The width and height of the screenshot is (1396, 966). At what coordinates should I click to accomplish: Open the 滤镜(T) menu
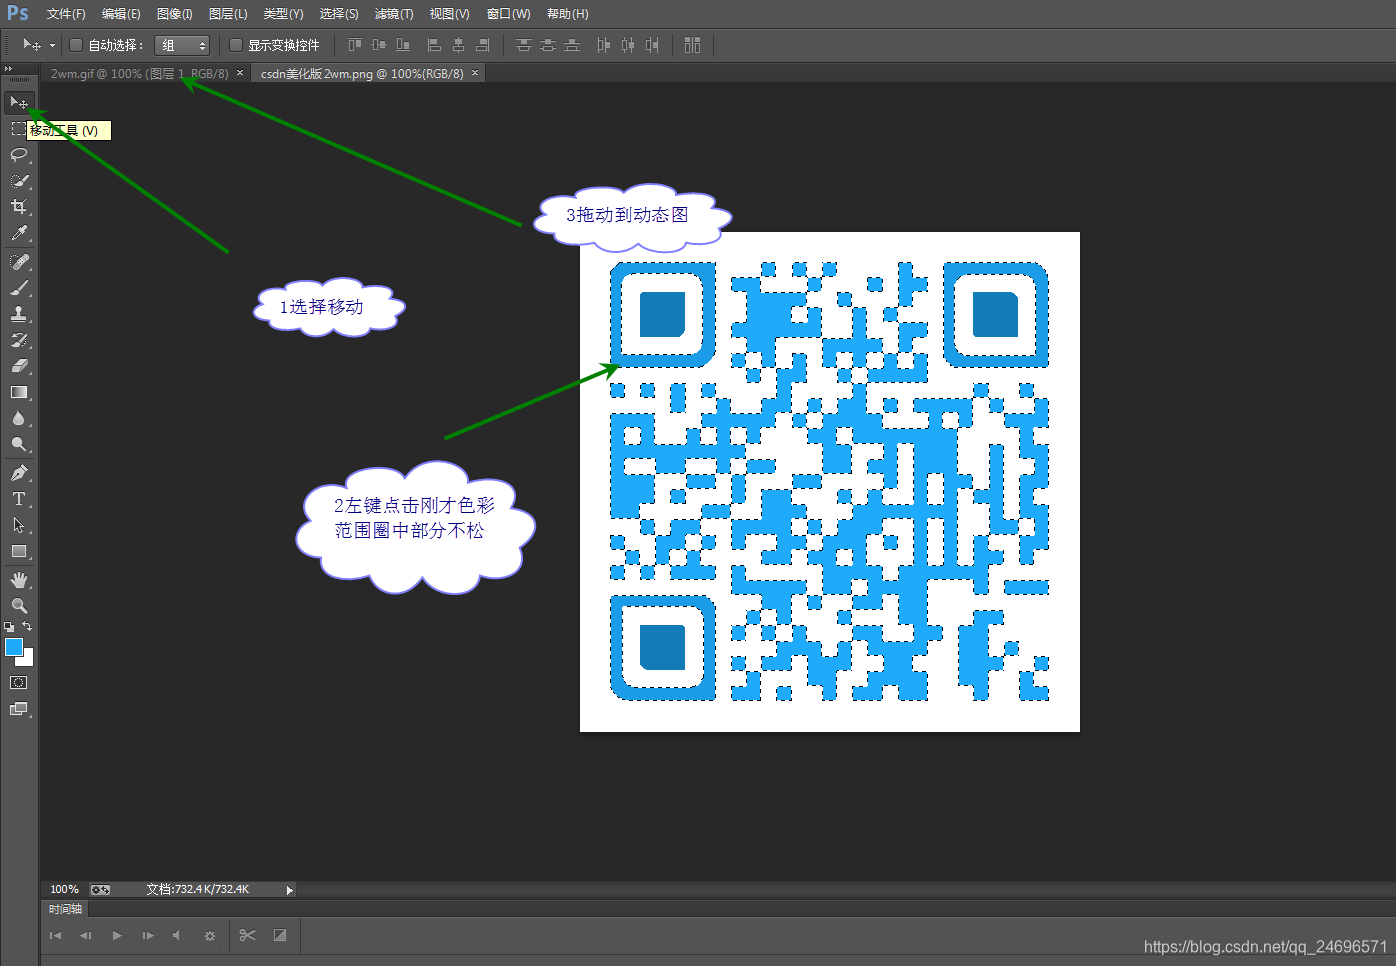click(394, 14)
